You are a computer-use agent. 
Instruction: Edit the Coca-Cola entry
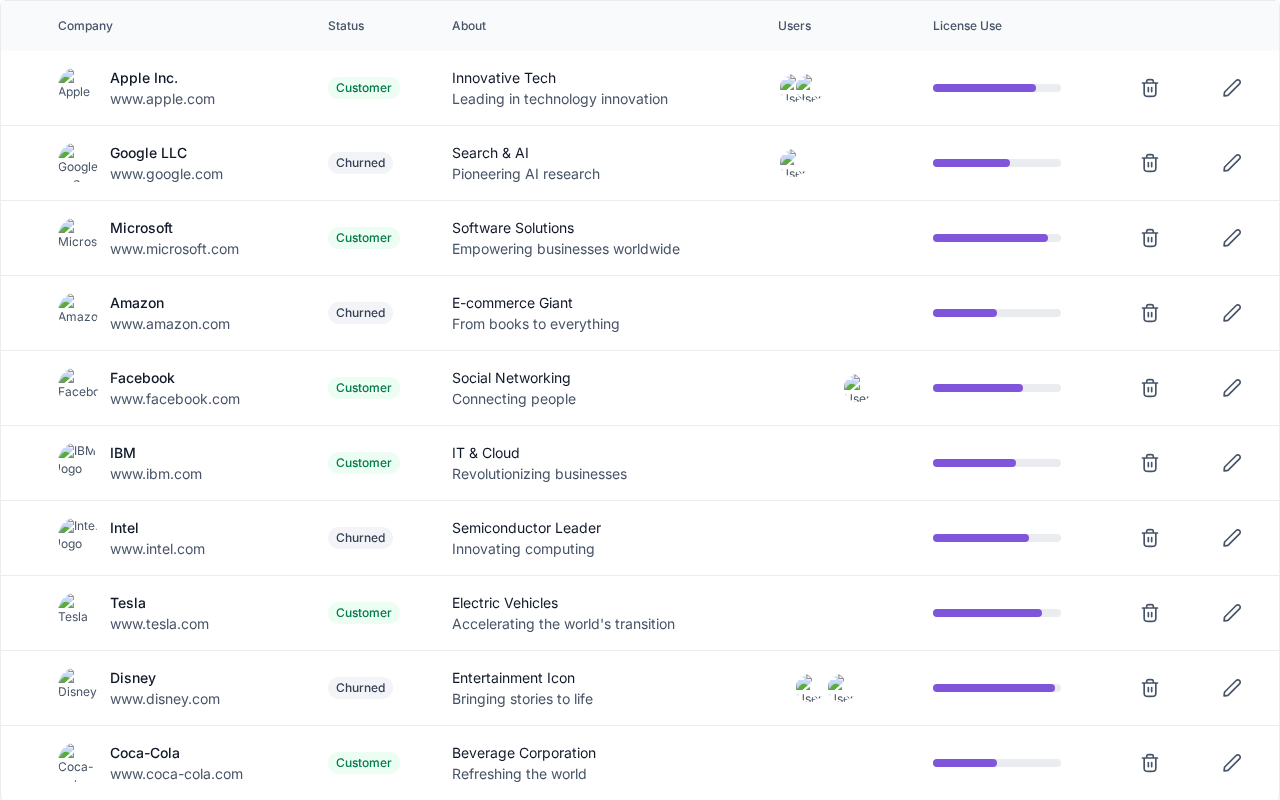click(1232, 763)
